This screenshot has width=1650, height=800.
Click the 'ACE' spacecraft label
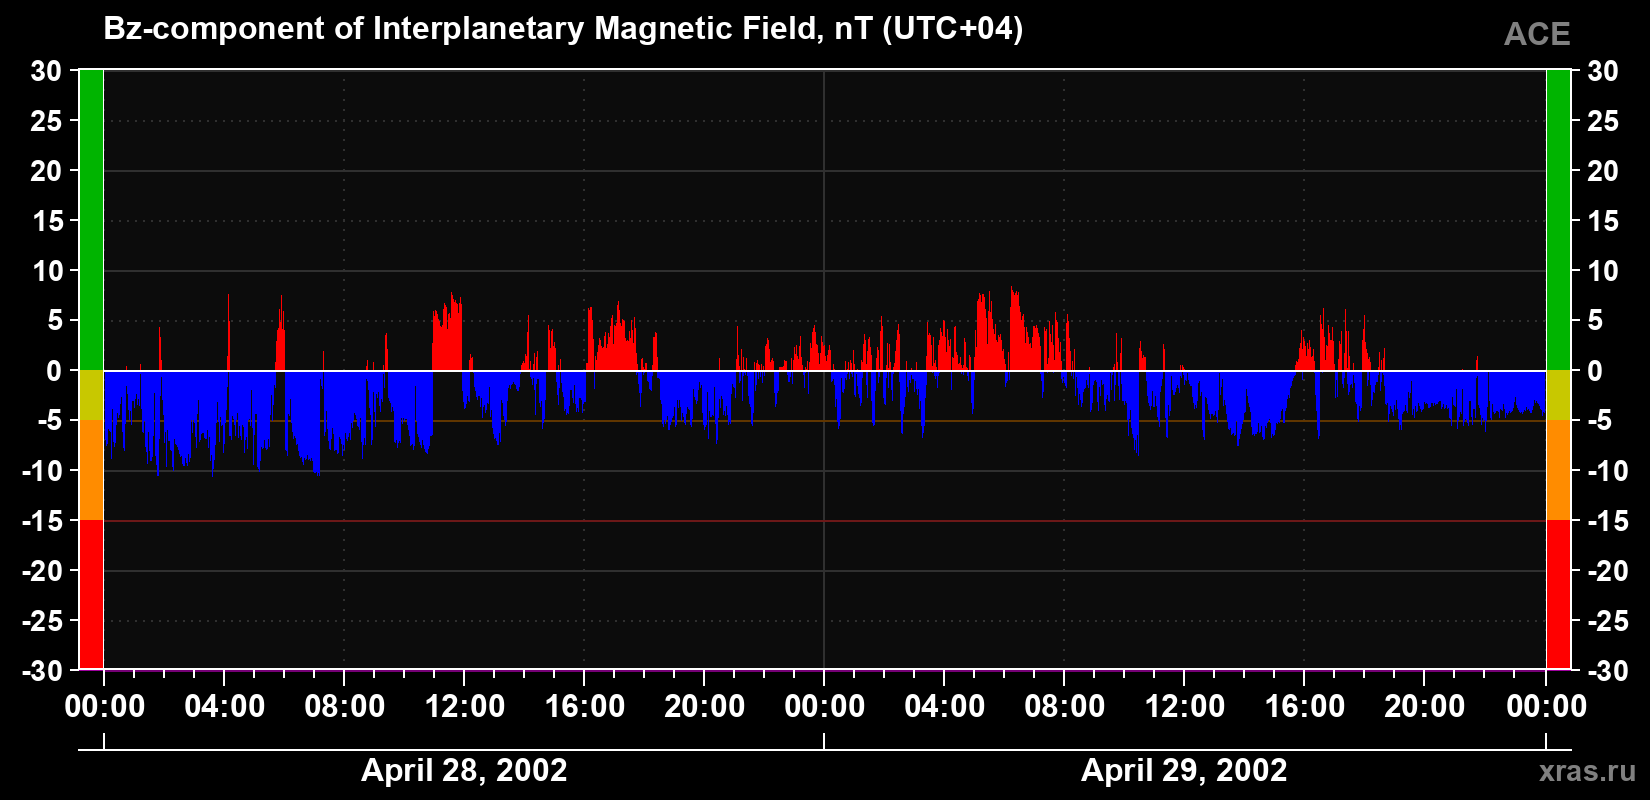(1537, 35)
